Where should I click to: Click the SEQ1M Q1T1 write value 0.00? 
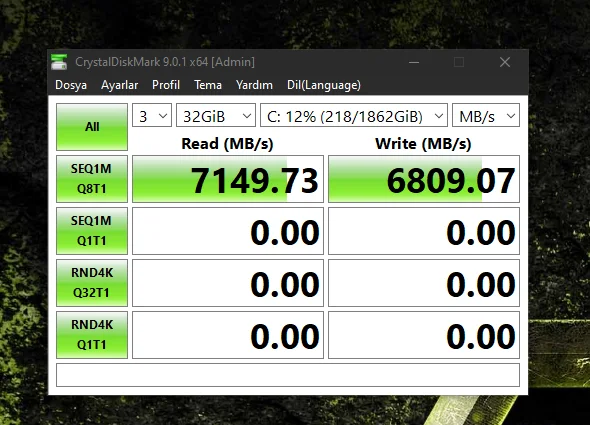point(424,231)
